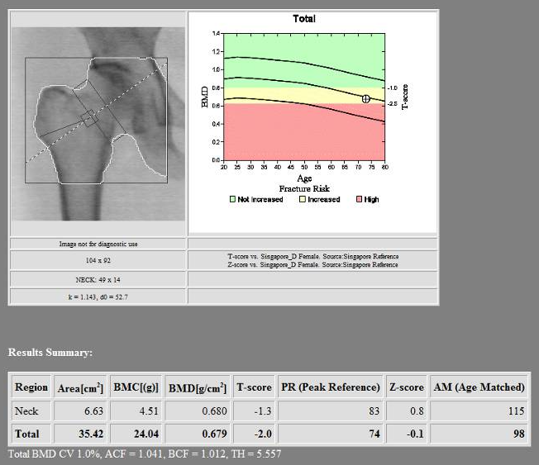This screenshot has width=539, height=465.
Task: Select the chart title 'Total'
Action: pyautogui.click(x=304, y=19)
